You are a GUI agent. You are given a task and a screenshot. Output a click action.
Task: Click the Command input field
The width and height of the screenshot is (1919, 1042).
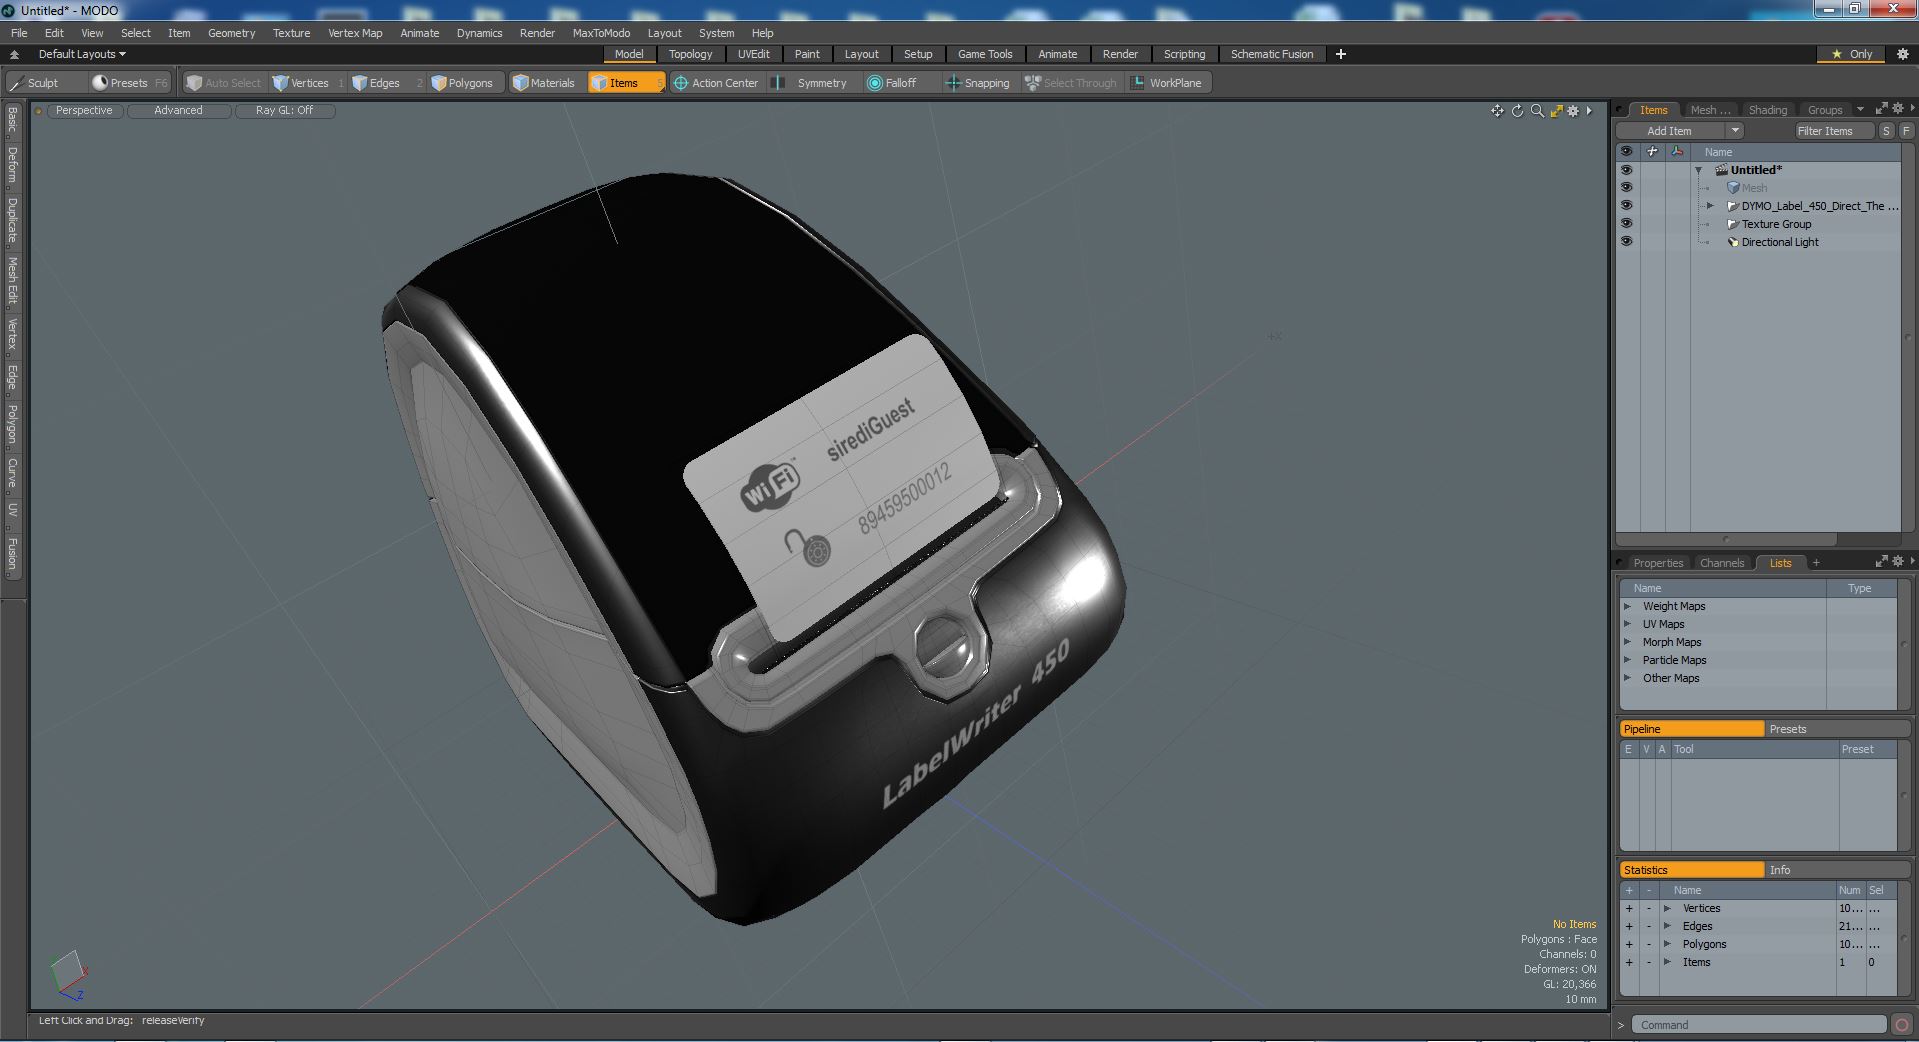pos(1759,1025)
